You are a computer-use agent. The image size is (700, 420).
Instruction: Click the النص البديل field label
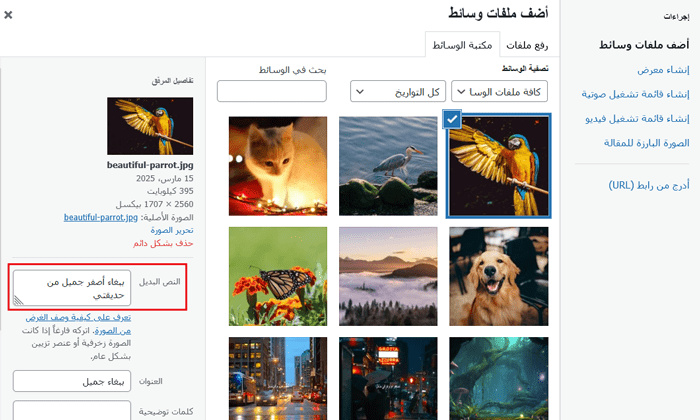pos(159,282)
